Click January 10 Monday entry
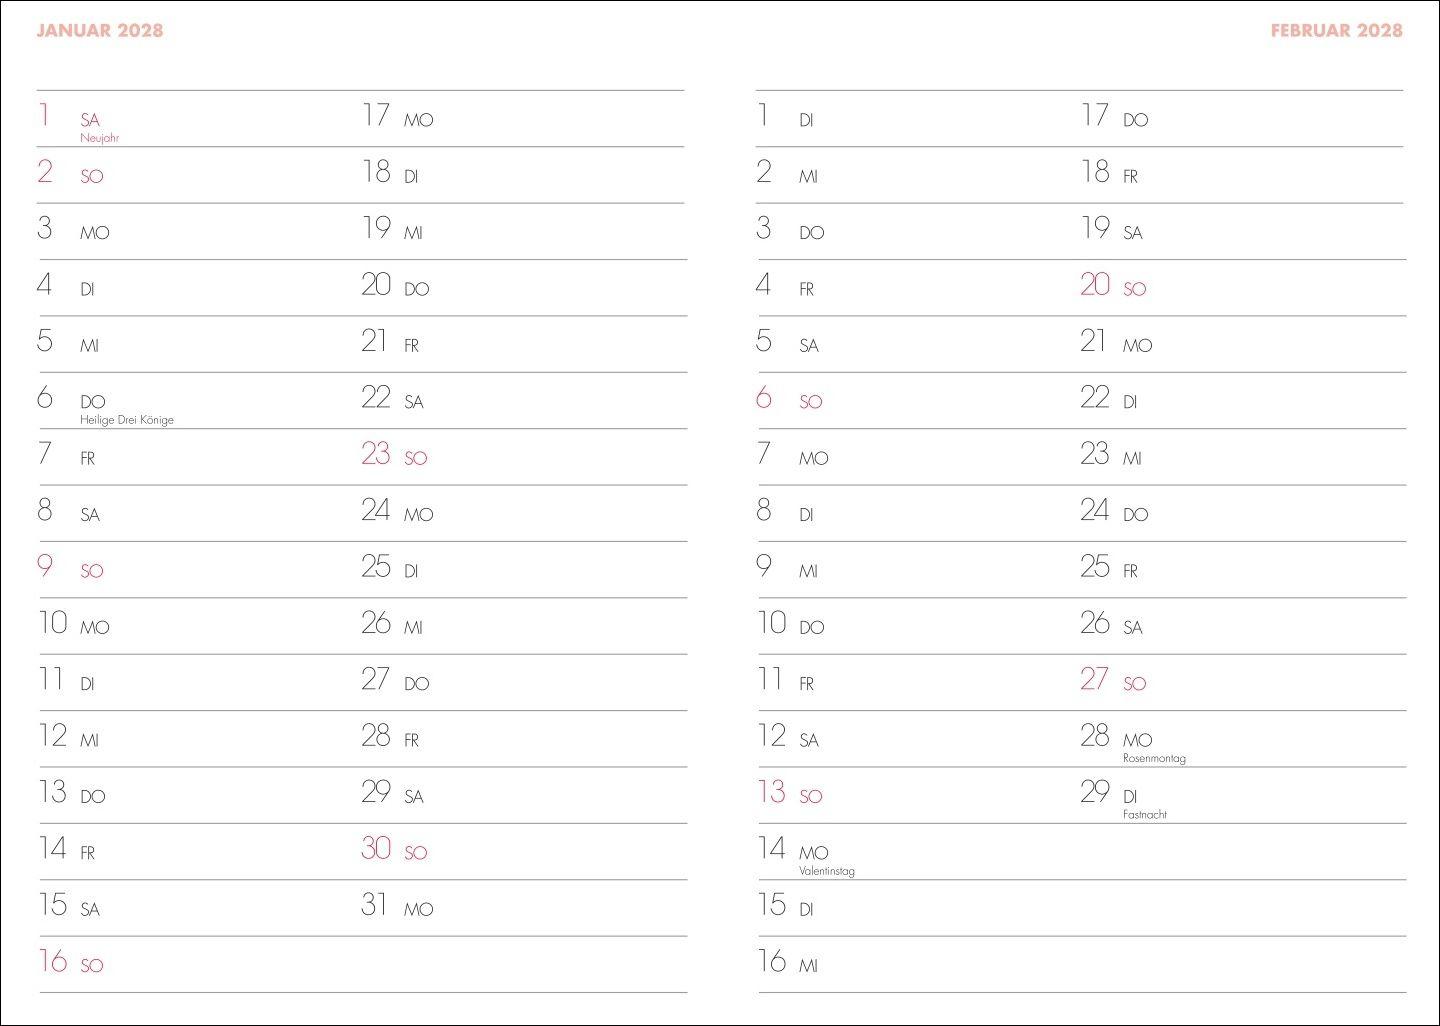Screen dimensions: 1440x1026 pos(73,624)
